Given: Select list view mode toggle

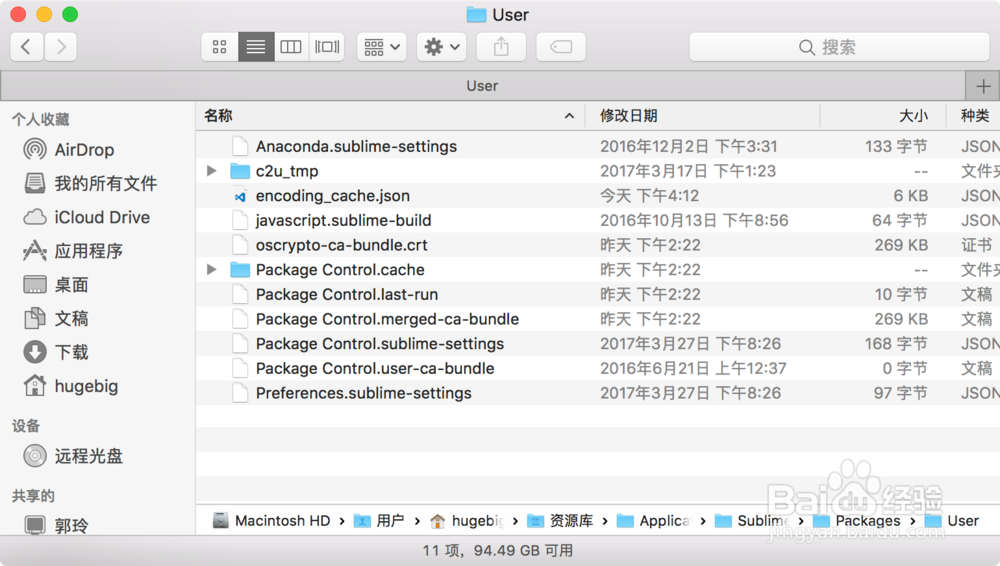Looking at the screenshot, I should point(256,47).
